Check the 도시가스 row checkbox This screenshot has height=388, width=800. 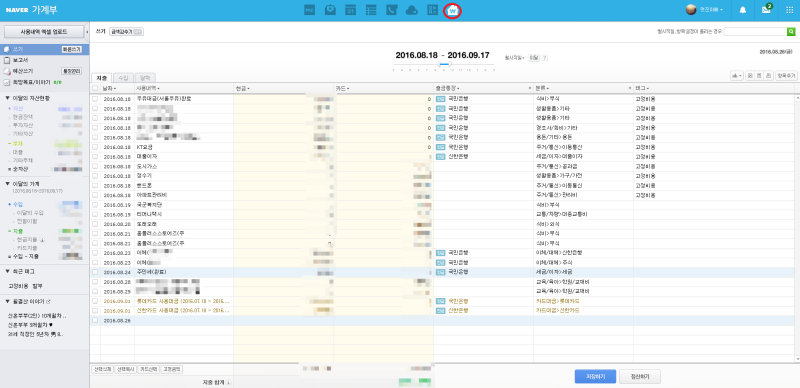tap(95, 166)
